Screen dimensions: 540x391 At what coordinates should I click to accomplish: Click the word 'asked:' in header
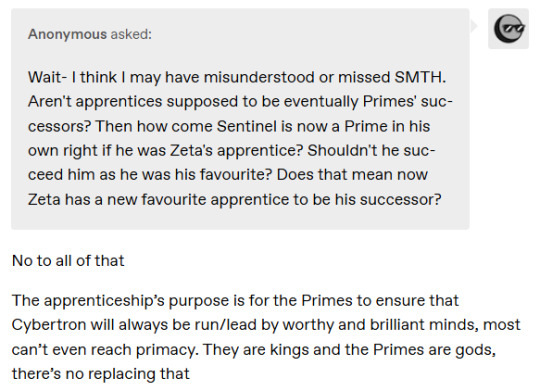point(131,34)
